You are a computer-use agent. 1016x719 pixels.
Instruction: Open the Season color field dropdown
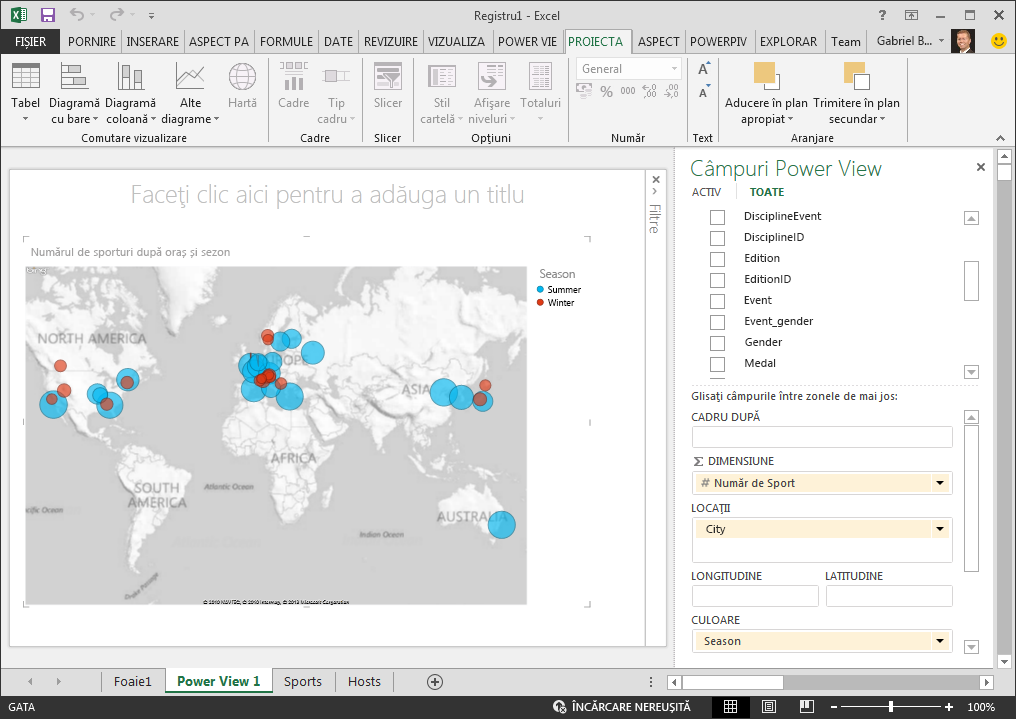(x=940, y=641)
